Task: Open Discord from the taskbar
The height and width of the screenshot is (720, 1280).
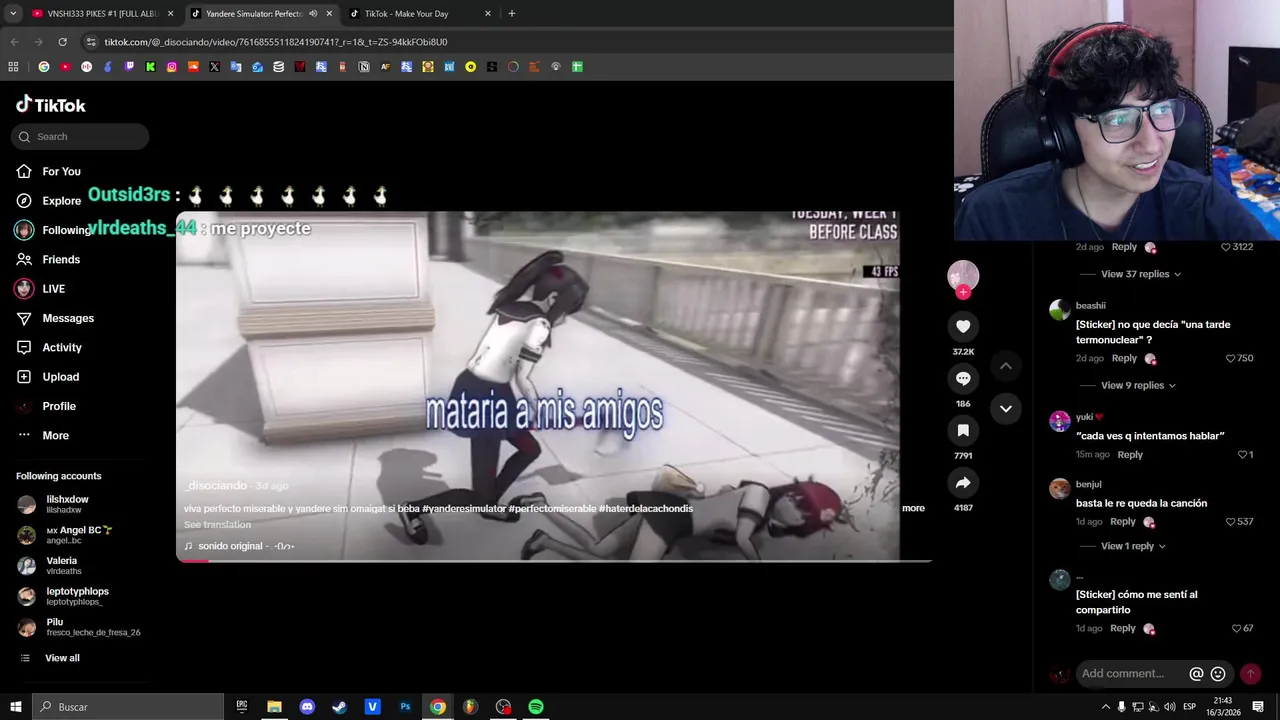Action: pos(307,707)
